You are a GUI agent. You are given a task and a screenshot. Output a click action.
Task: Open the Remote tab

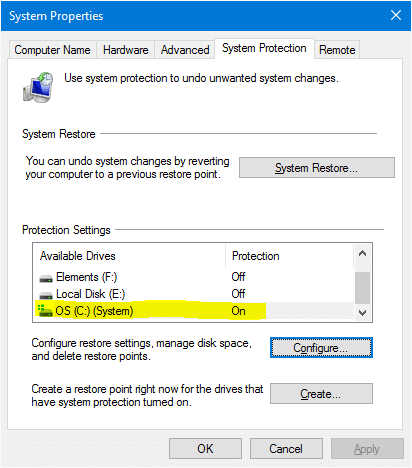click(337, 50)
